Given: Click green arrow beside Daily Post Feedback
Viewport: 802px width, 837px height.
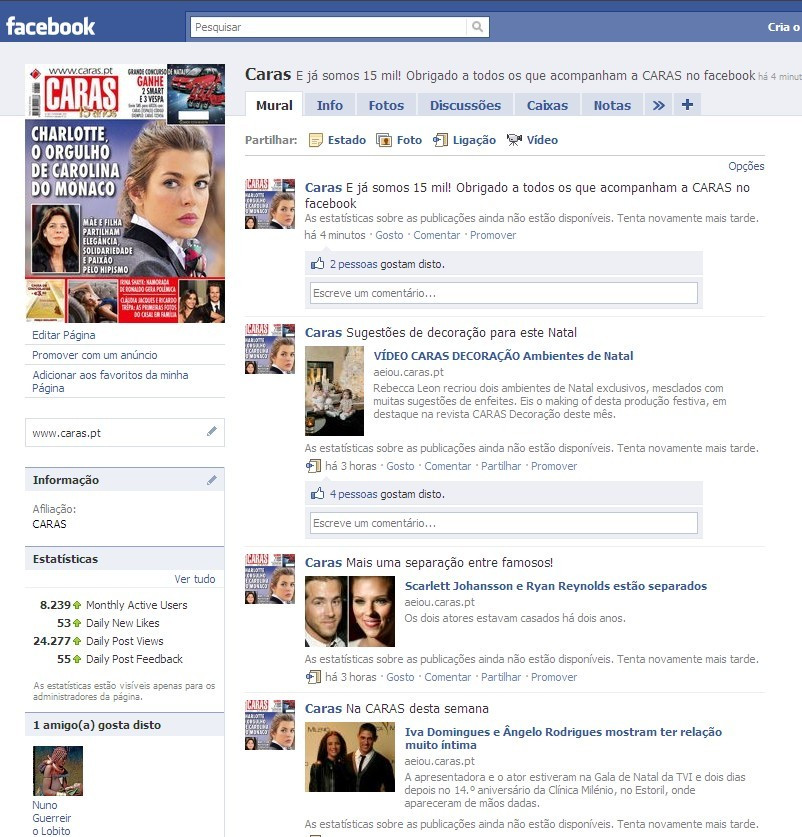Looking at the screenshot, I should (77, 659).
